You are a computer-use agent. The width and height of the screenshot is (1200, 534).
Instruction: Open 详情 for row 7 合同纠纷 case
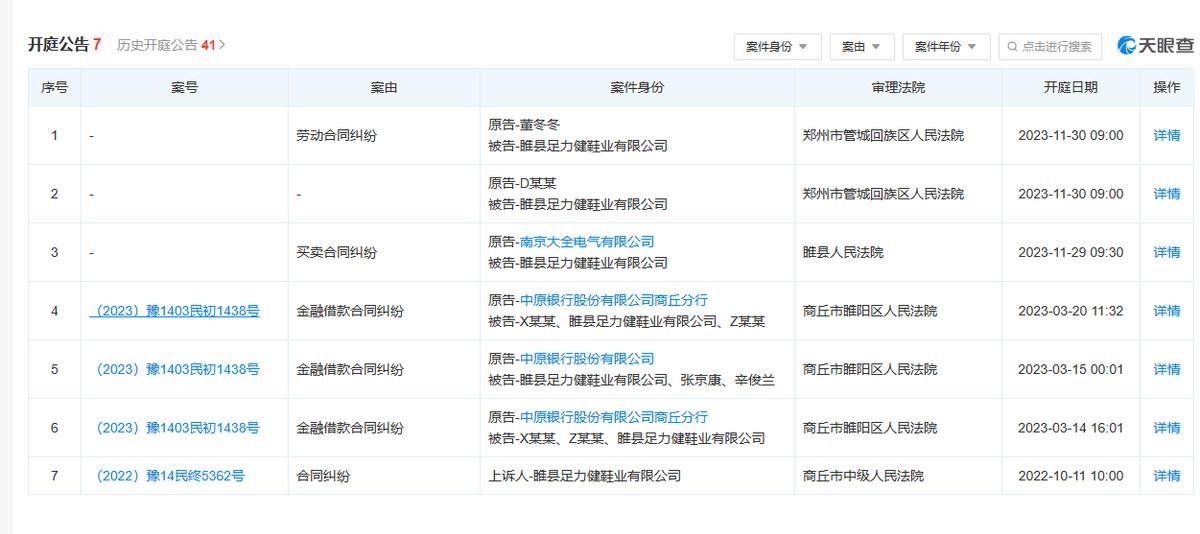click(x=1166, y=476)
